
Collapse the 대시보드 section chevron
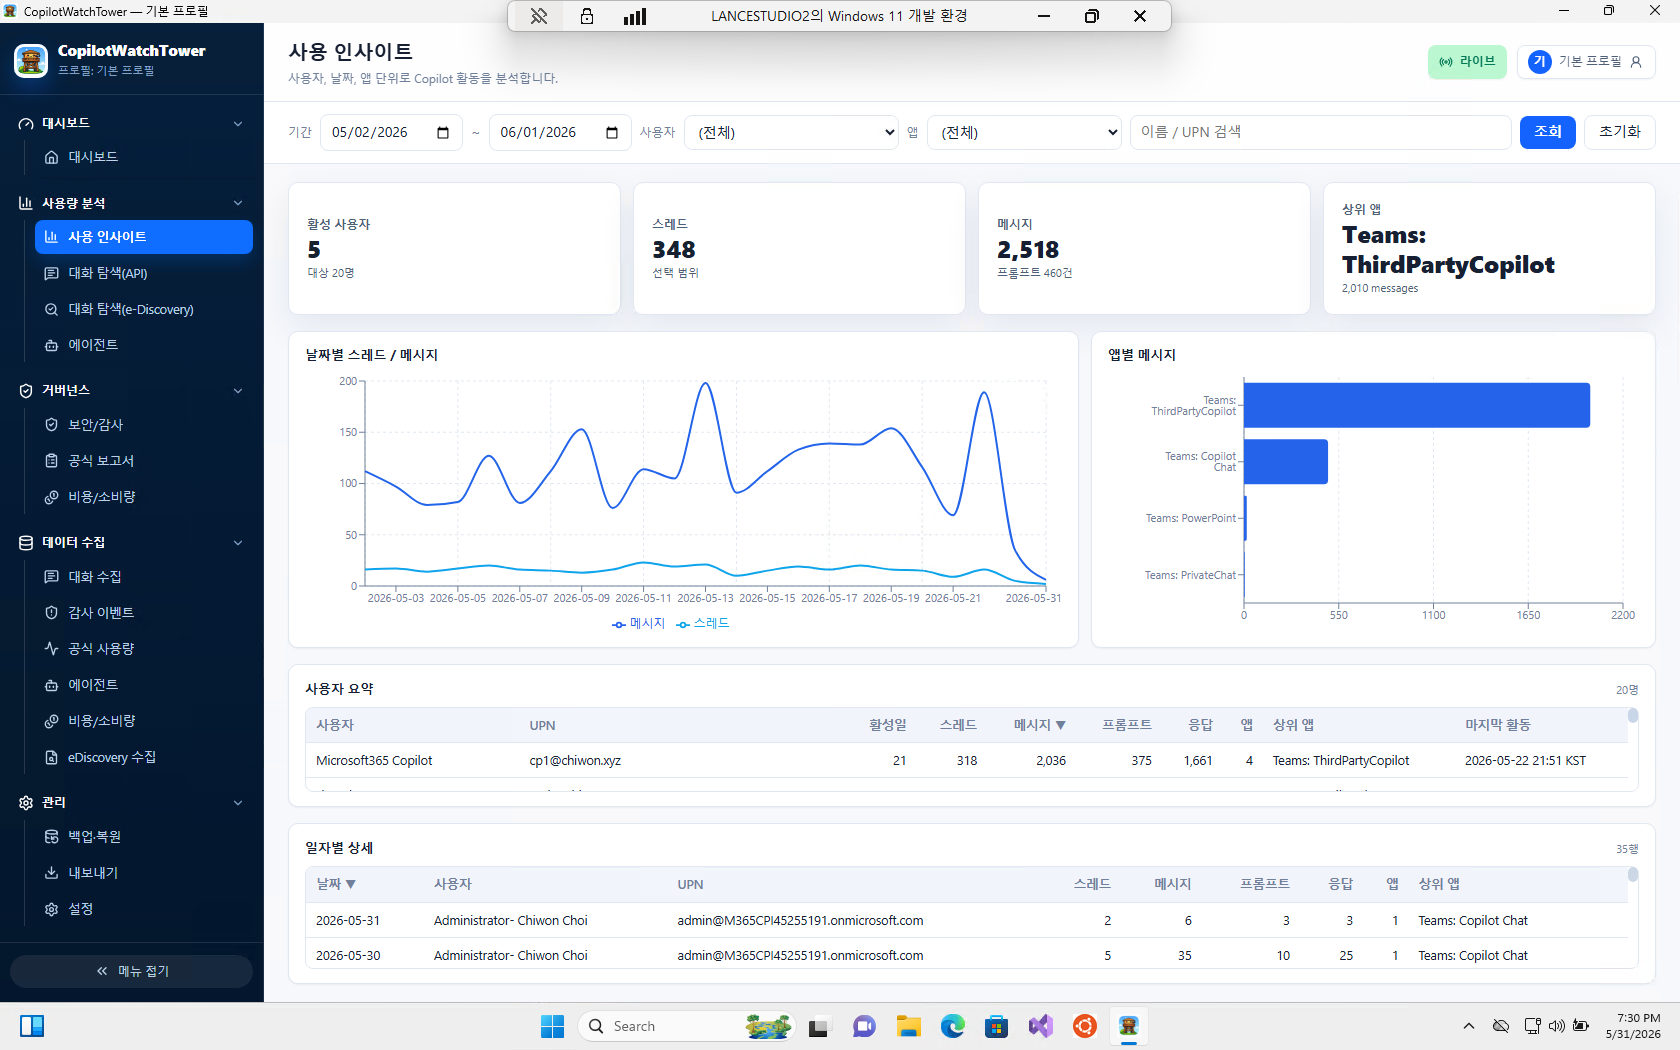(238, 124)
